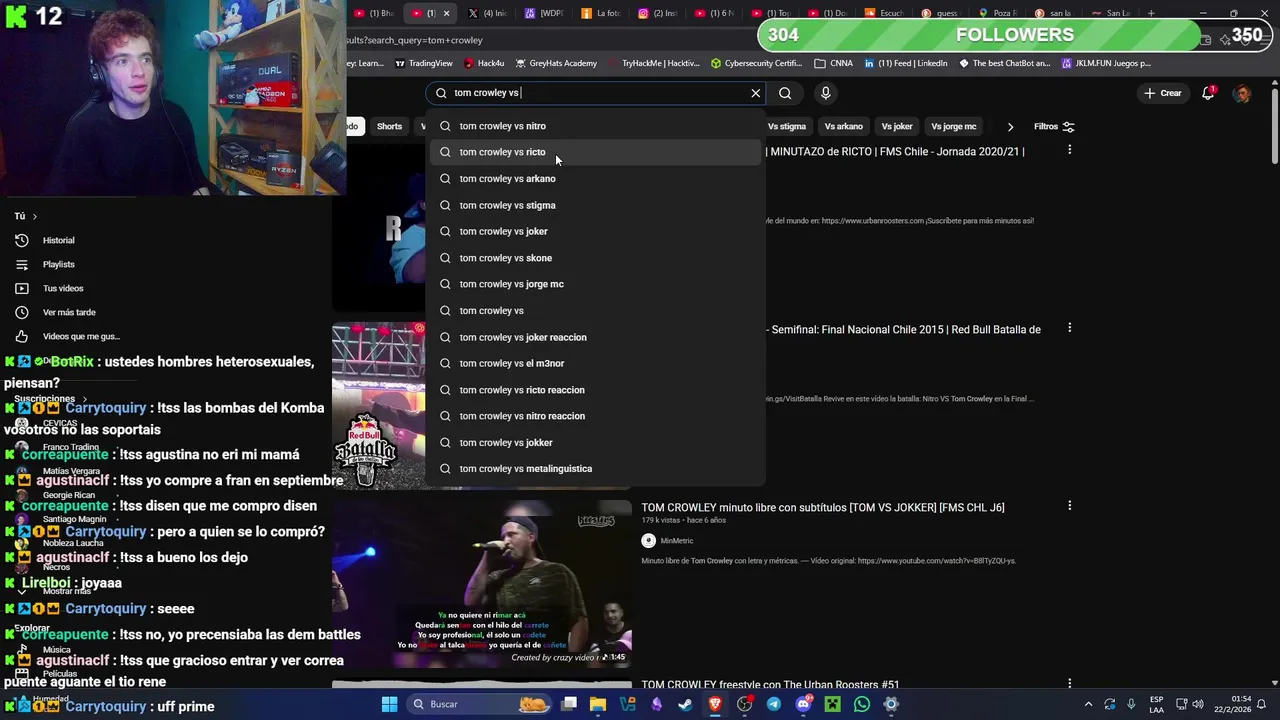Choose suggestion tom crowley vs arkano
1280x720 pixels.
[x=596, y=179]
